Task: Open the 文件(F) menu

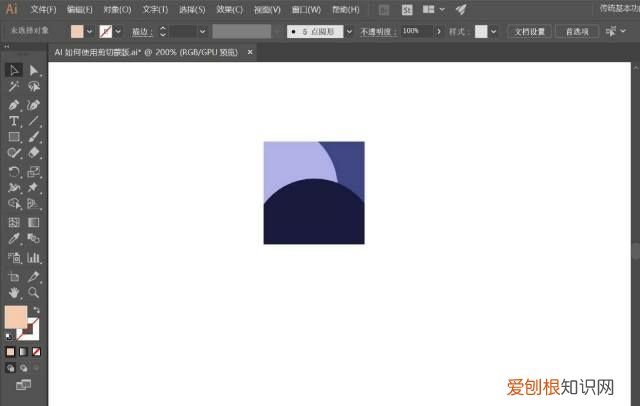Action: click(x=43, y=9)
